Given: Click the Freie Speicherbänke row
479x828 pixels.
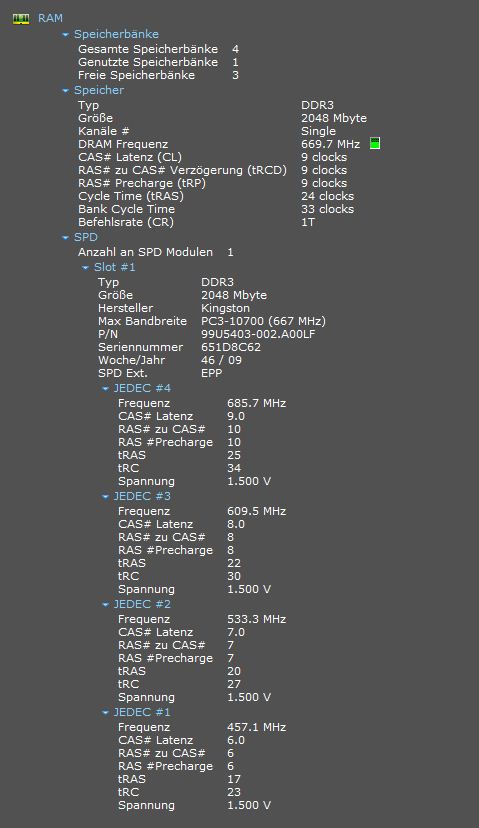Looking at the screenshot, I should [x=158, y=76].
